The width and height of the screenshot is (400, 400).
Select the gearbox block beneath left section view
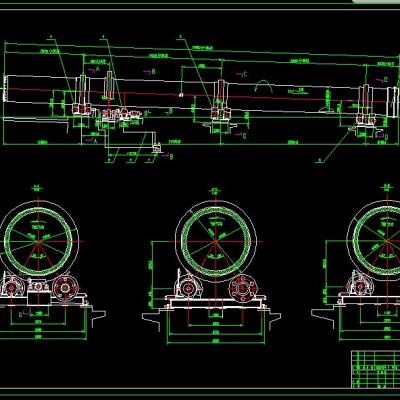click(39, 298)
